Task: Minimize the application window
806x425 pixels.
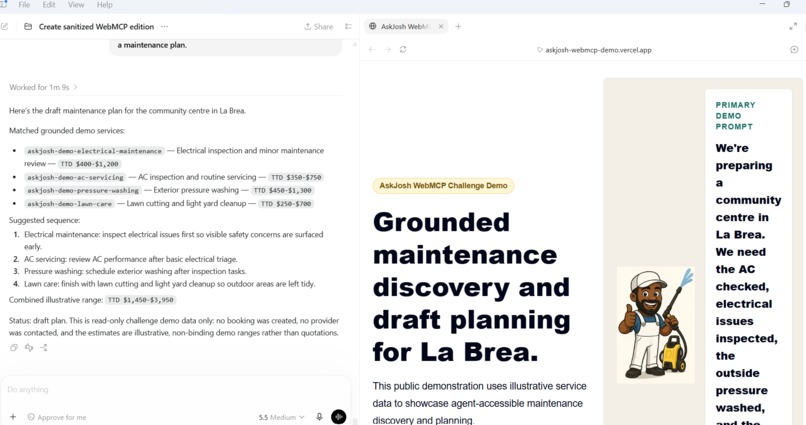Action: point(763,5)
